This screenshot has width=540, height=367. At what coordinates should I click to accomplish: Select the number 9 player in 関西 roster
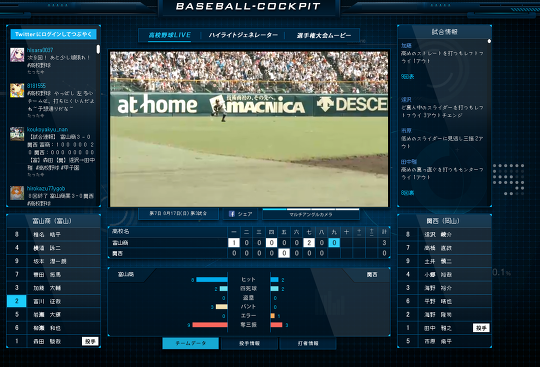point(445,261)
